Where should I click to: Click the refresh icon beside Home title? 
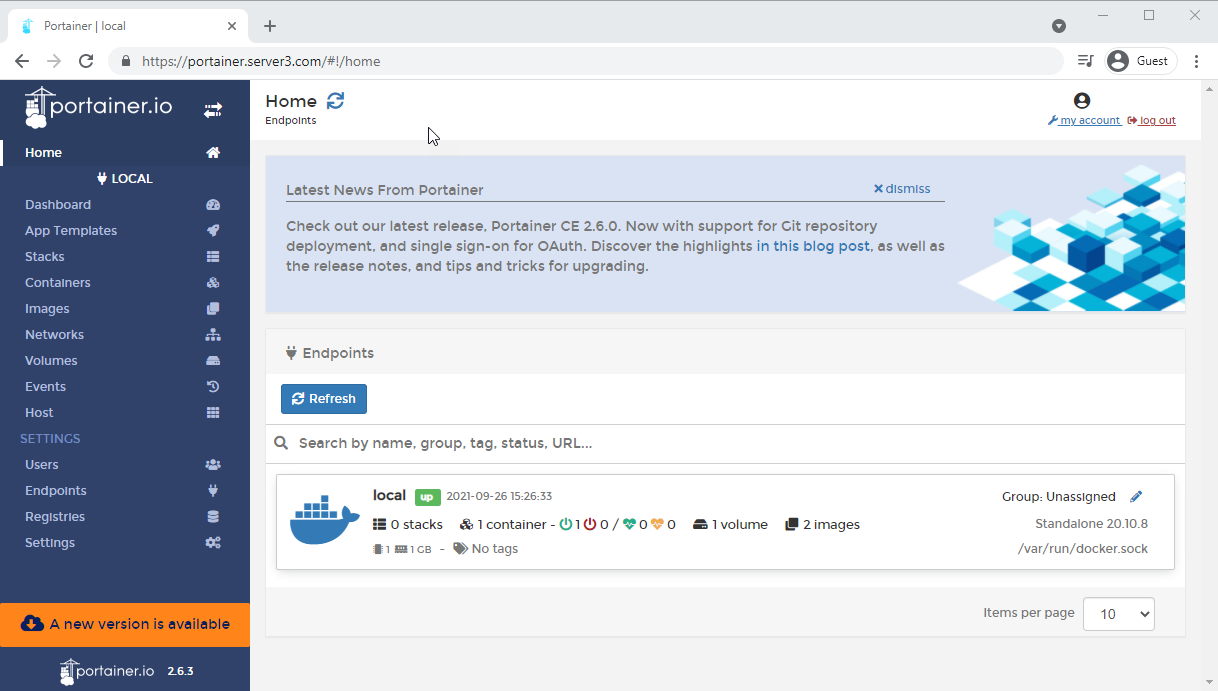(336, 101)
